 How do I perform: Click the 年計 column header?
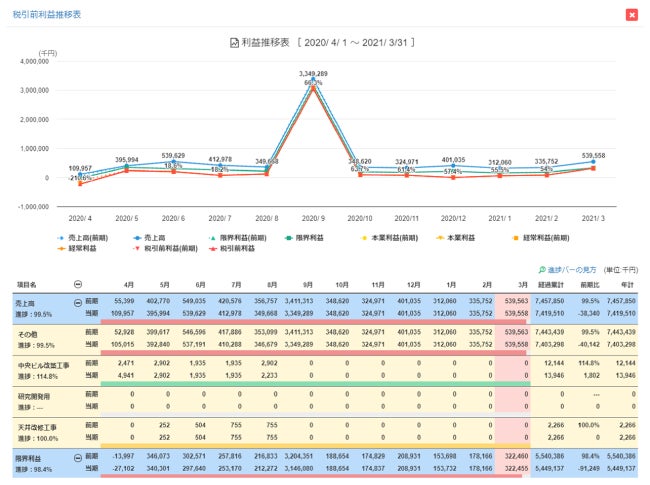tap(628, 285)
